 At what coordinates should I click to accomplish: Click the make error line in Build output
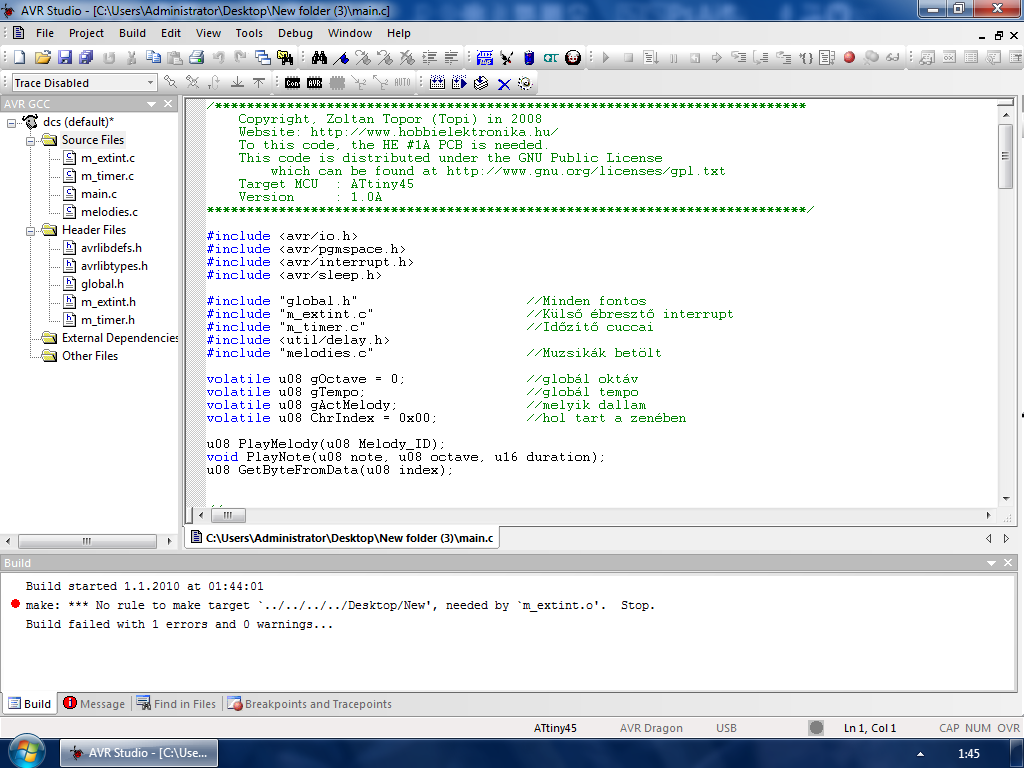click(x=340, y=605)
